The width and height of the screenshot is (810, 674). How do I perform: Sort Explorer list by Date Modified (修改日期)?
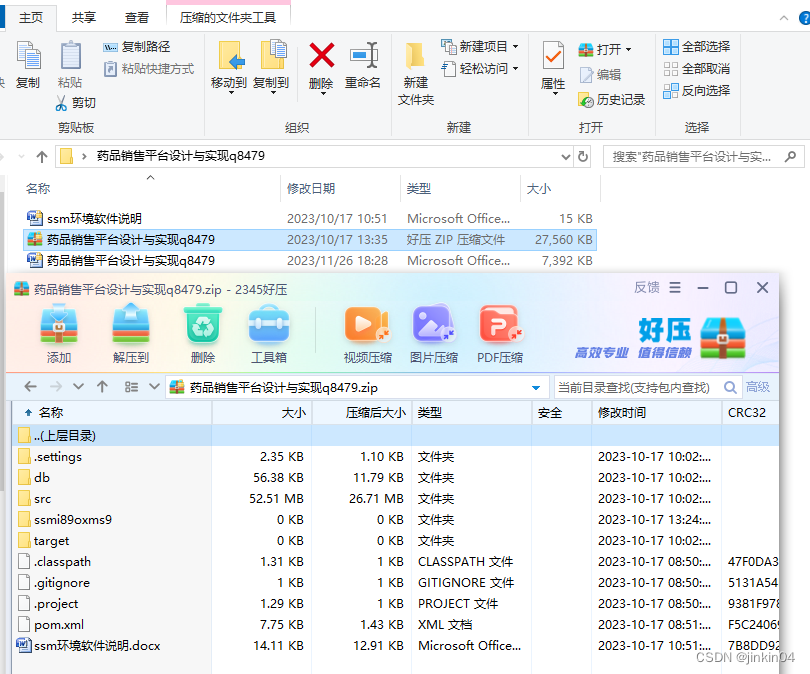pyautogui.click(x=341, y=189)
